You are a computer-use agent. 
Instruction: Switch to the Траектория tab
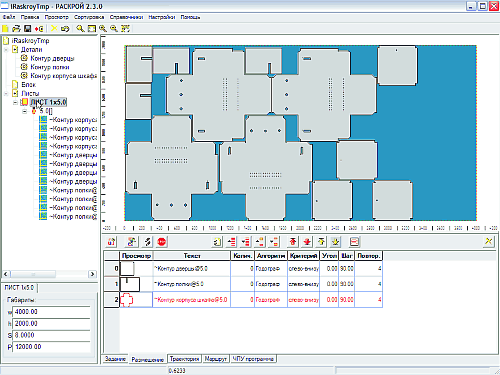coord(184,359)
